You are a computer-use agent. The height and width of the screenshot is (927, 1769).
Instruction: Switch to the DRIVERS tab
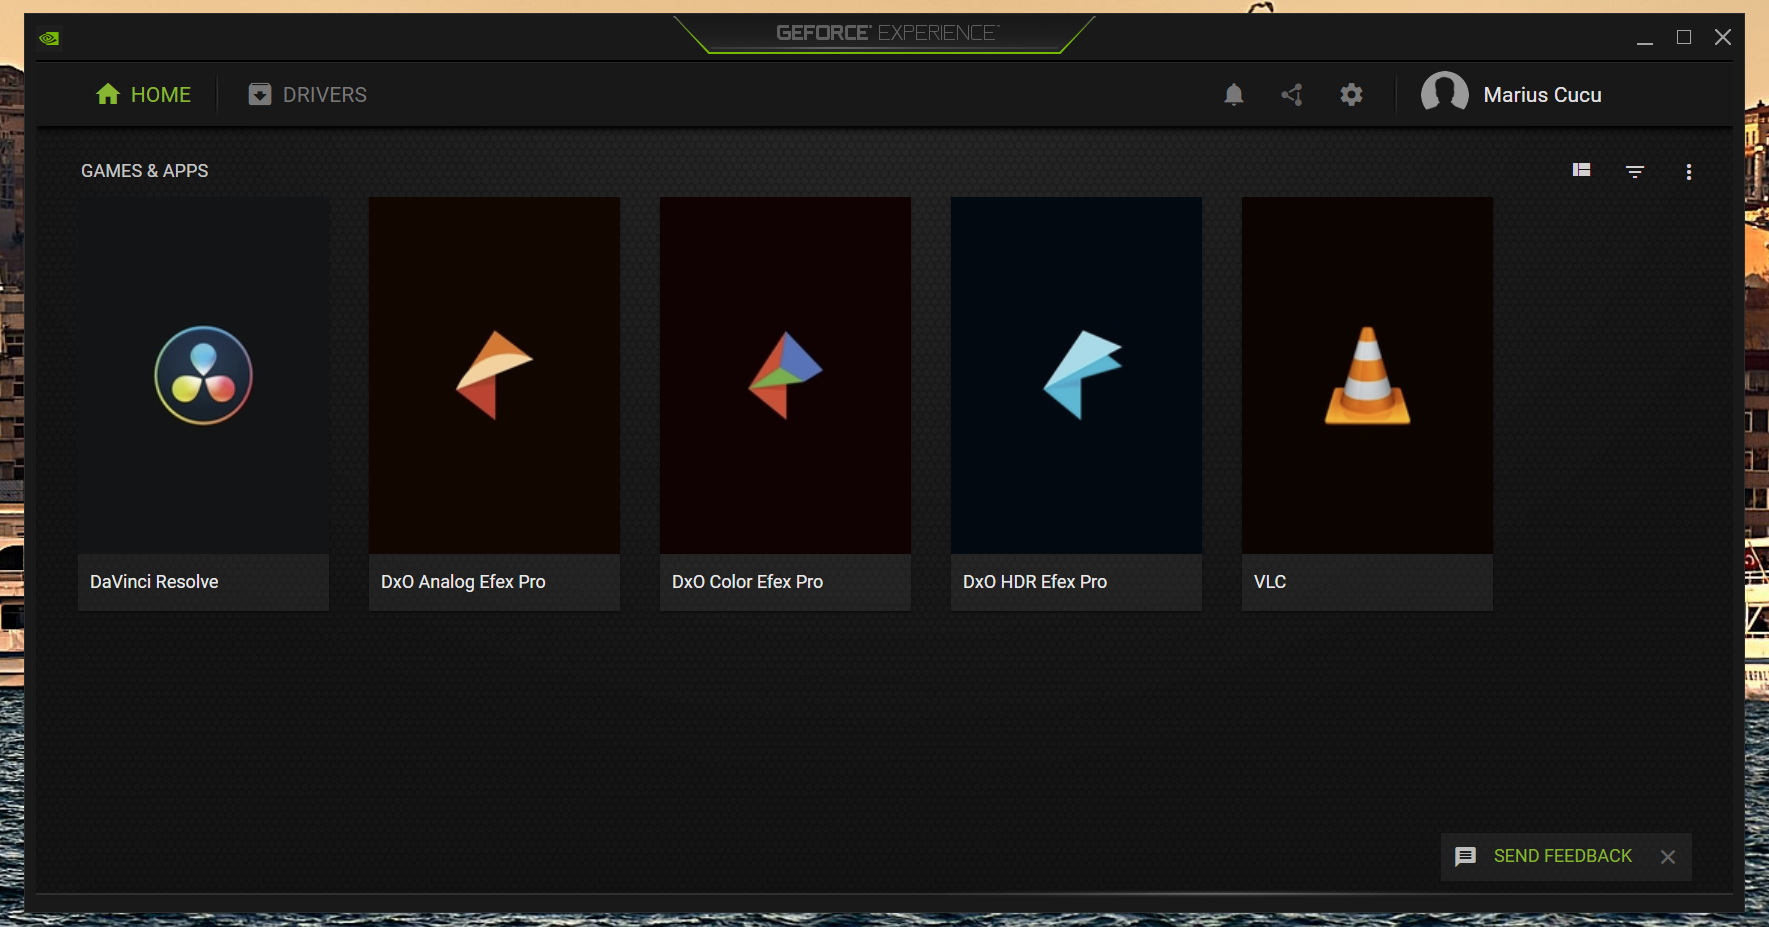[x=308, y=95]
